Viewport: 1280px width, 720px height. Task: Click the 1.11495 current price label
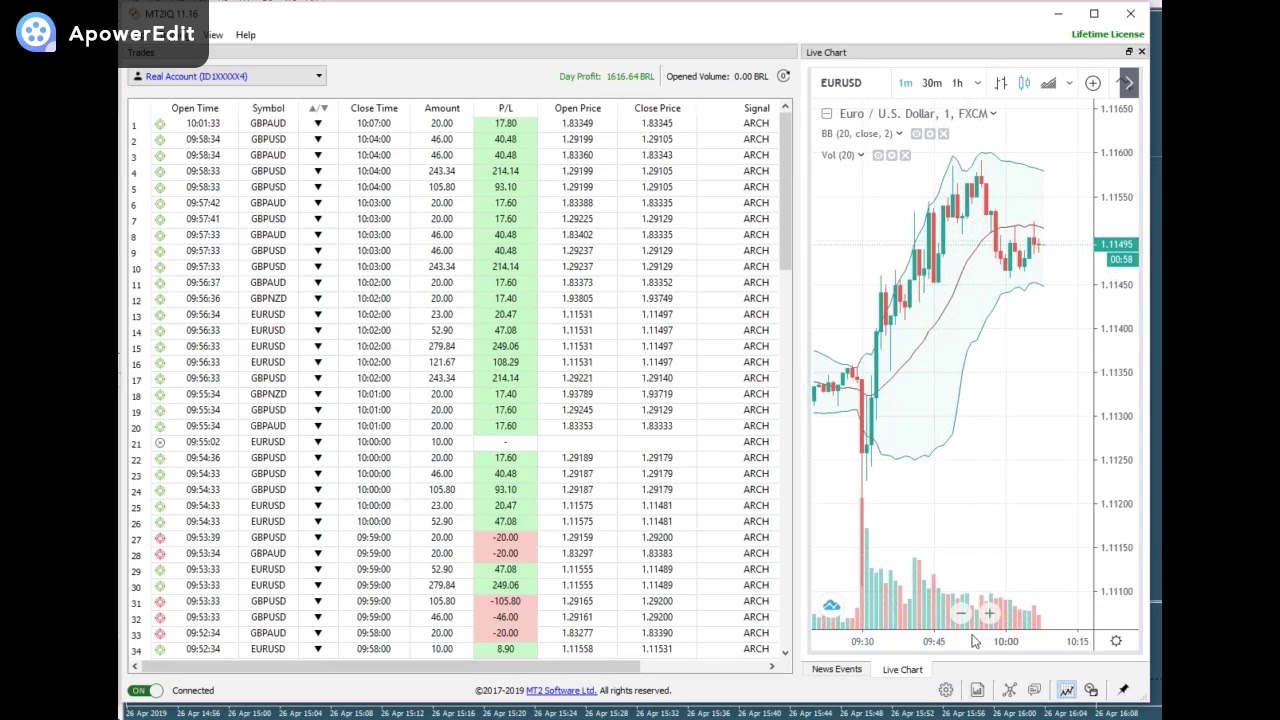(1117, 244)
